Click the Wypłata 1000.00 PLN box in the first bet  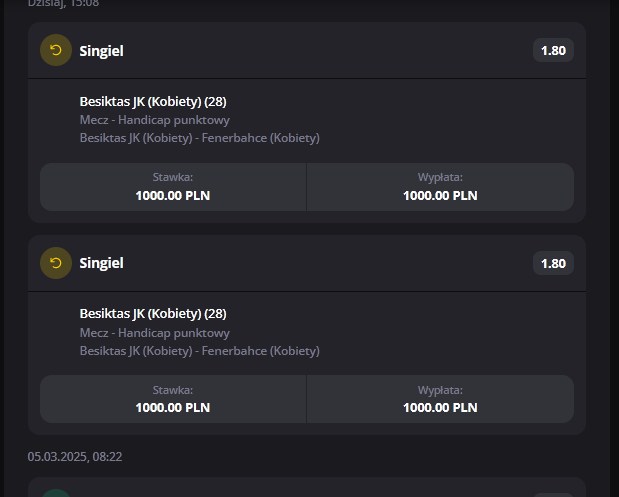[x=440, y=187]
